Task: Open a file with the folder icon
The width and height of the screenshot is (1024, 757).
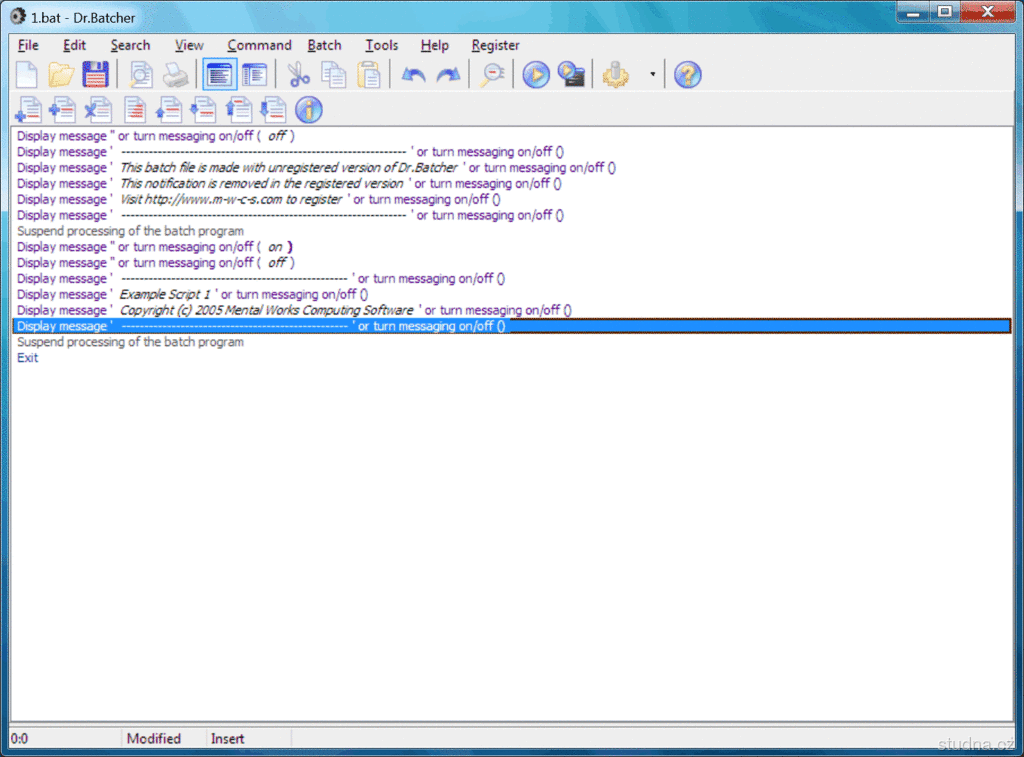Action: [x=61, y=75]
